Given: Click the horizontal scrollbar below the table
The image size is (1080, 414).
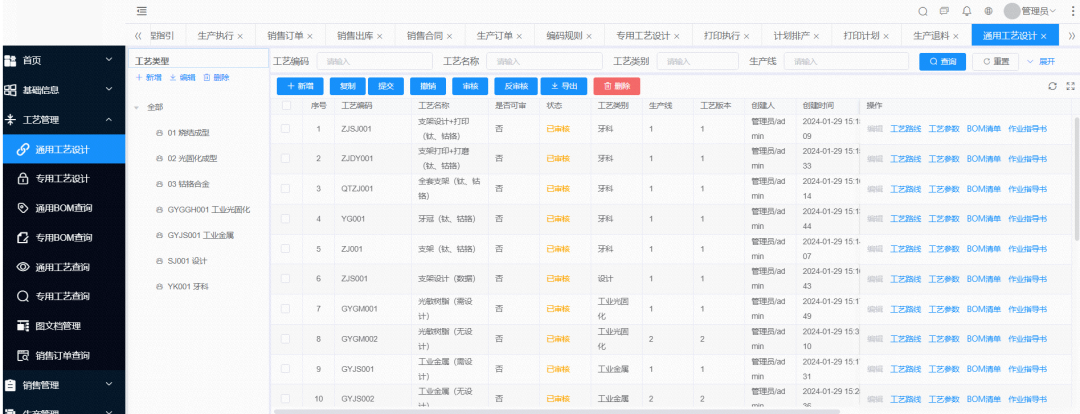Looking at the screenshot, I should [600, 410].
